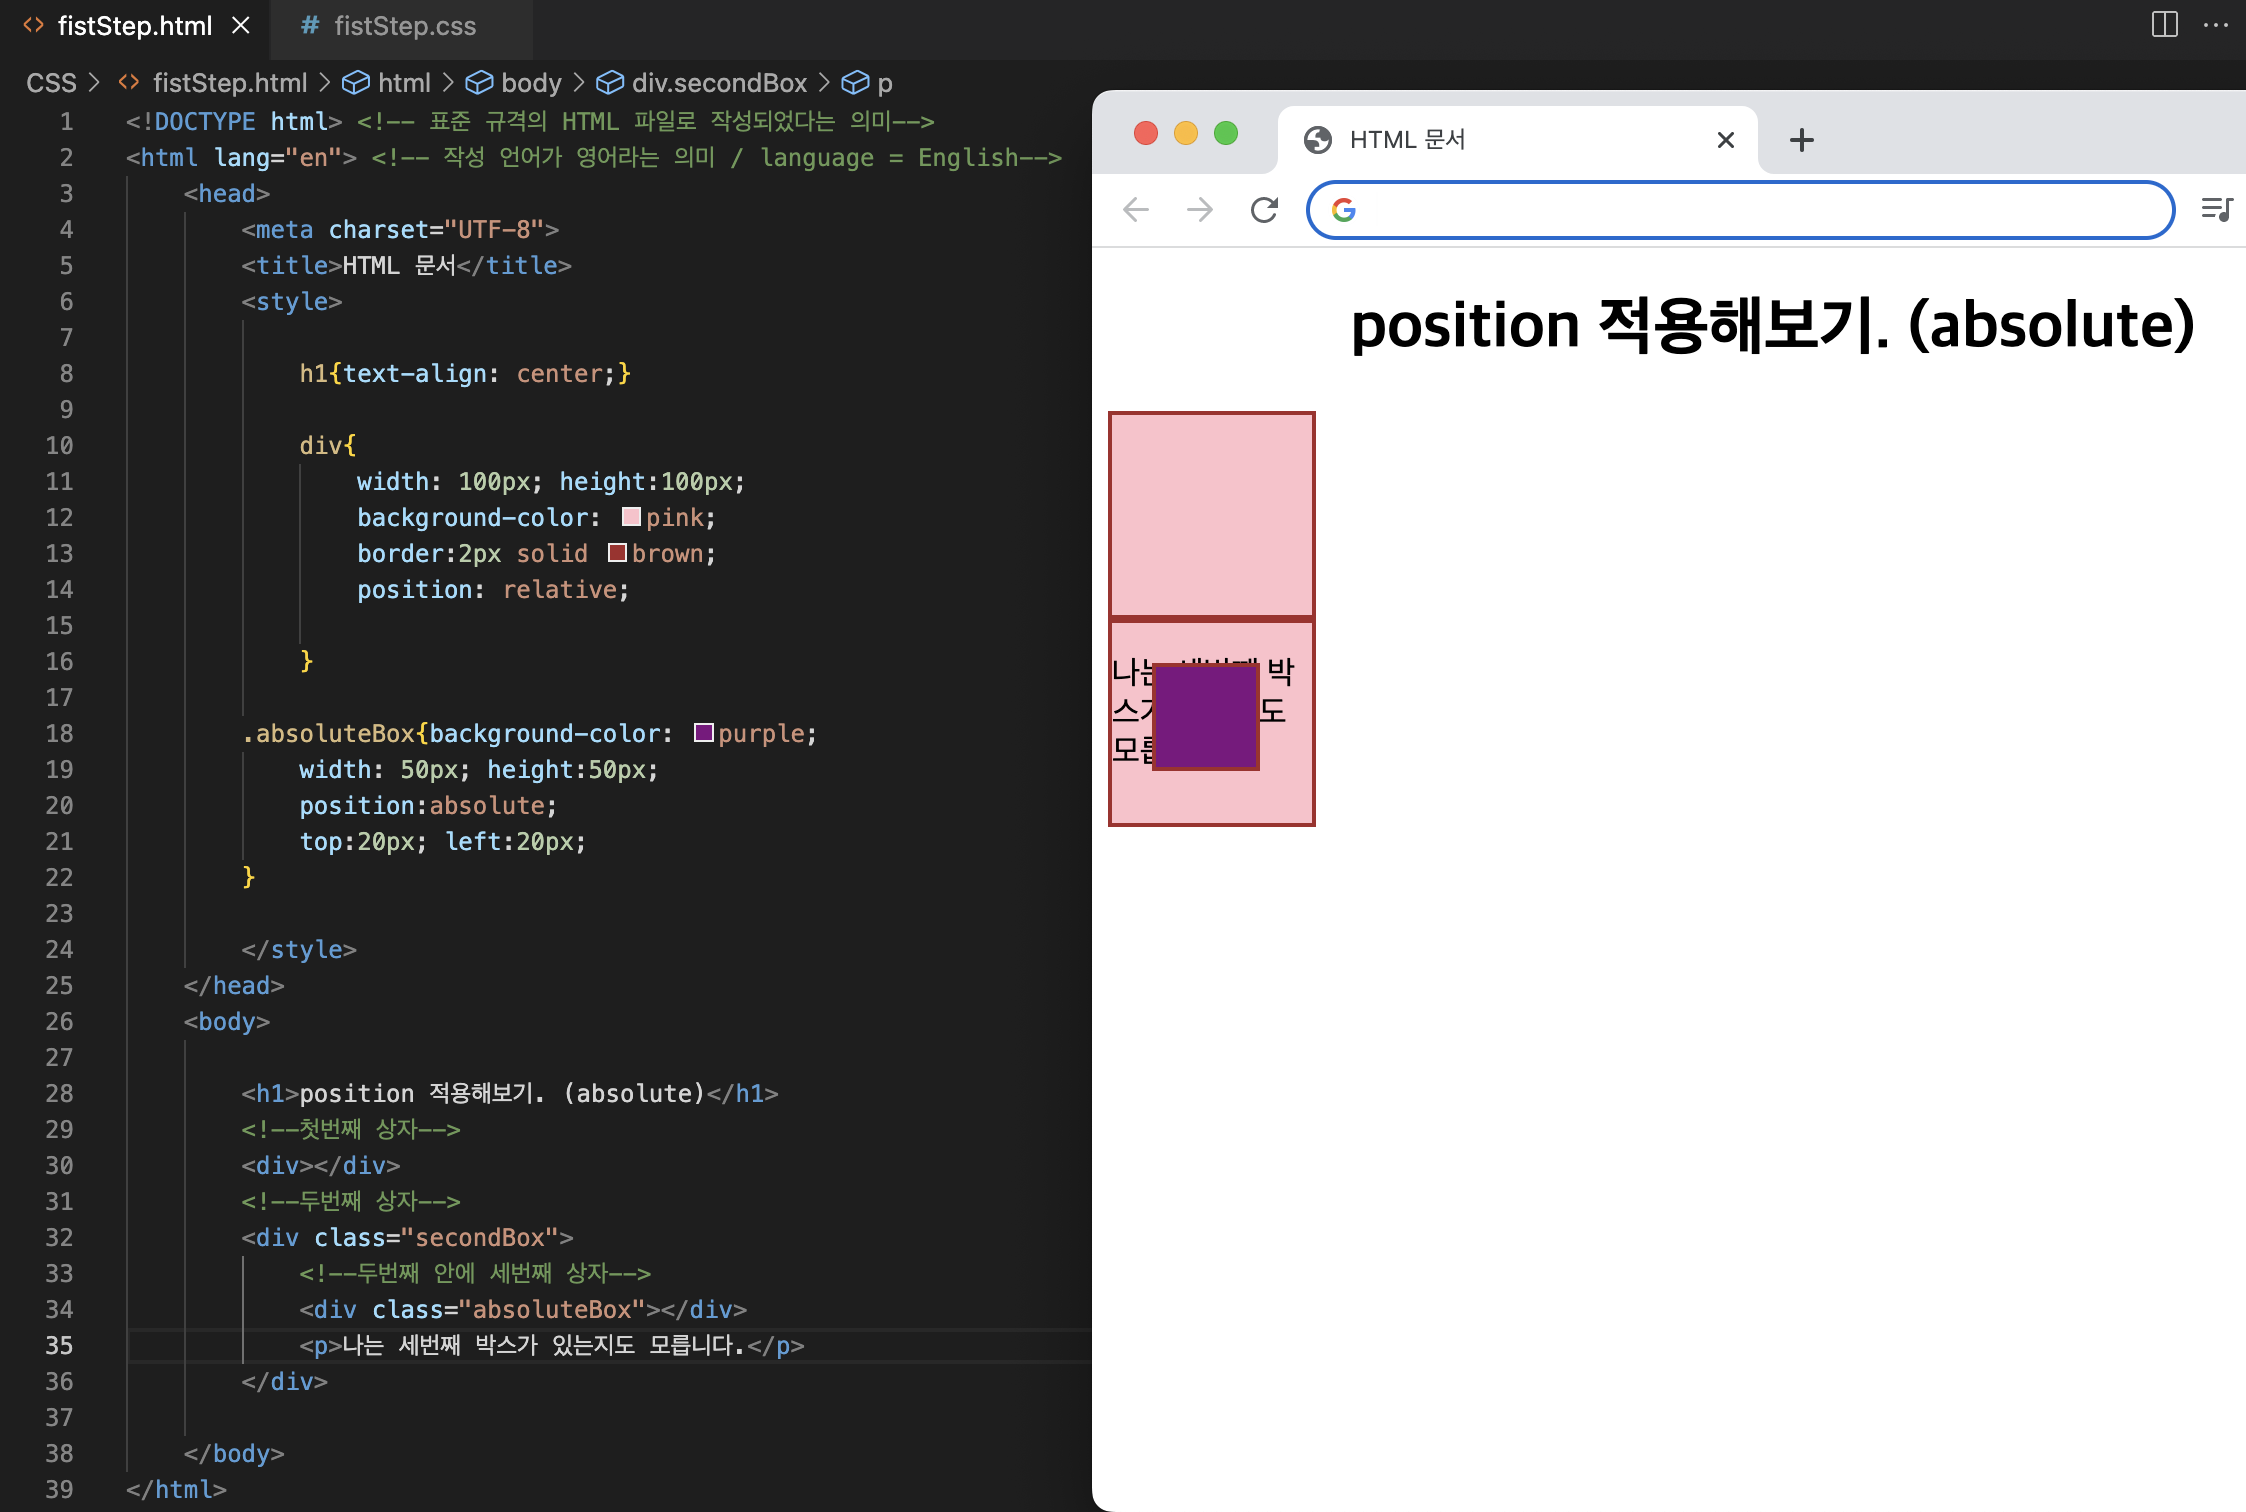2246x1512 pixels.
Task: Click the browser back arrow
Action: (x=1136, y=210)
